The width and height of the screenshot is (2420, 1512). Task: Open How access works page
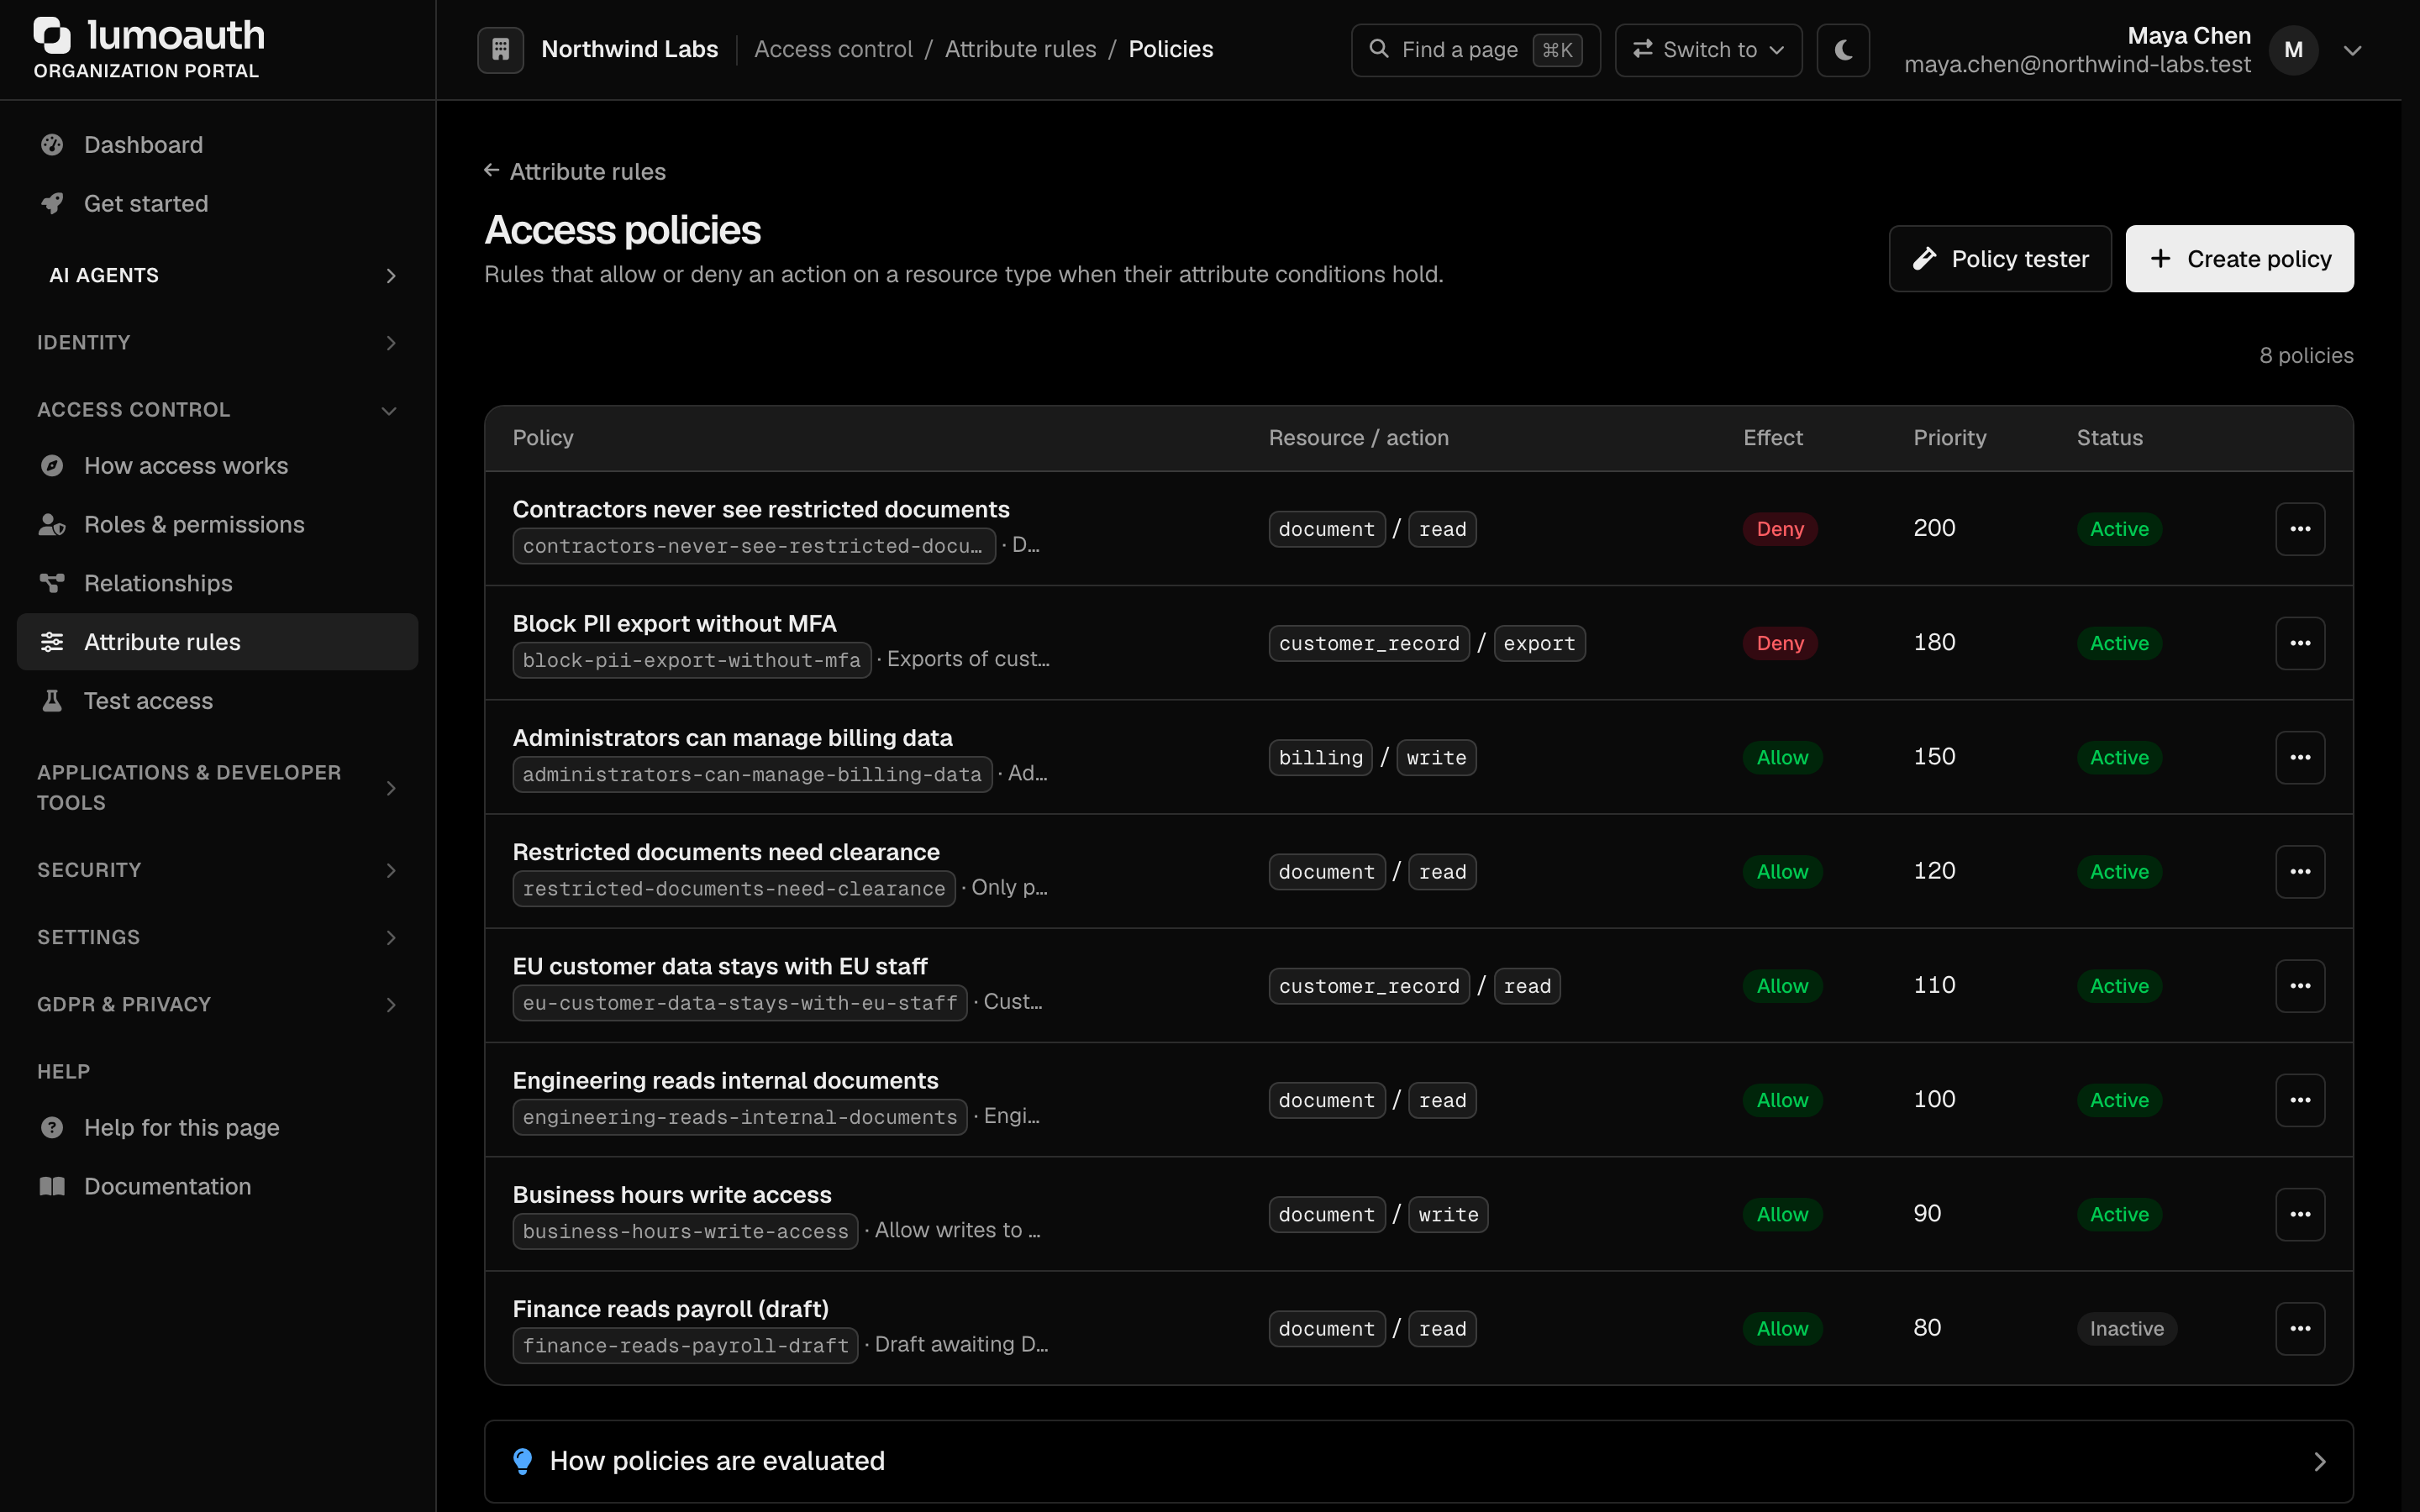[x=218, y=466]
